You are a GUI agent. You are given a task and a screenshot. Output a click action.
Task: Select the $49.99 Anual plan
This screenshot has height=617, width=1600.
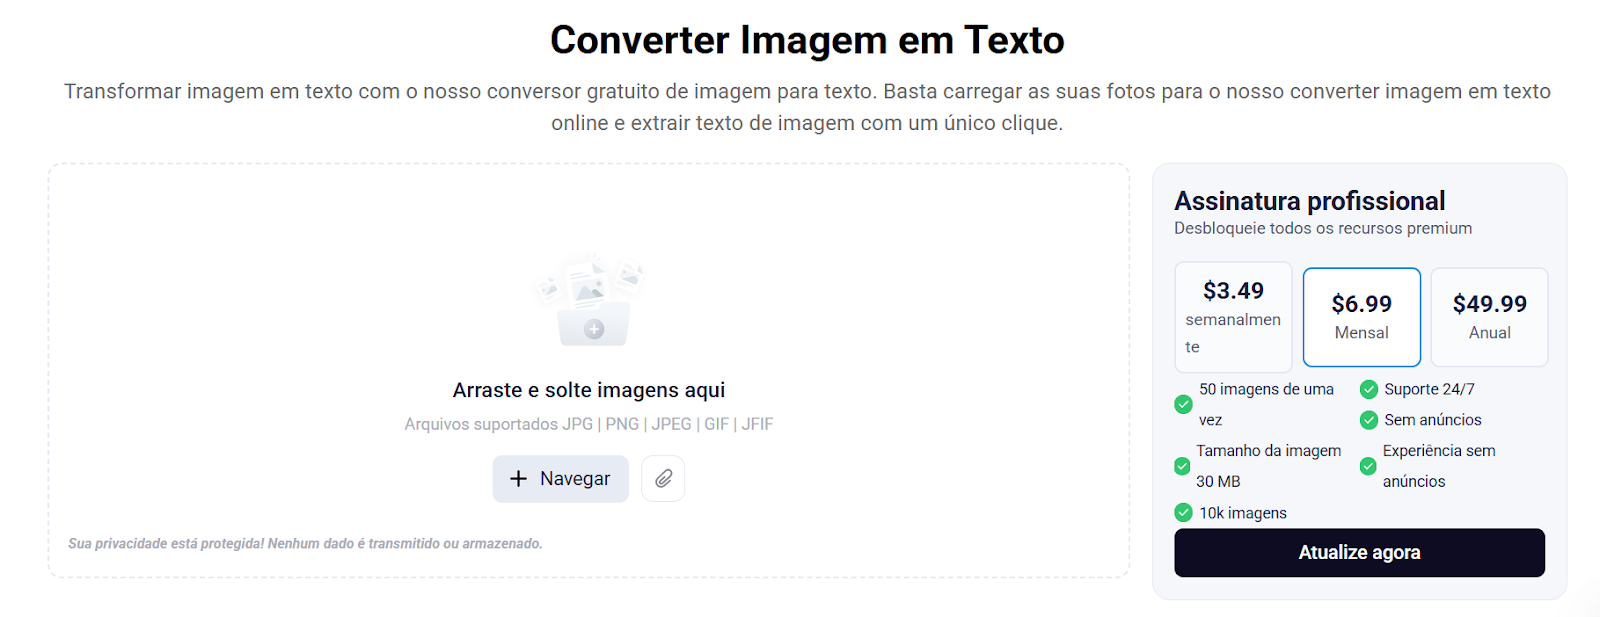1489,317
